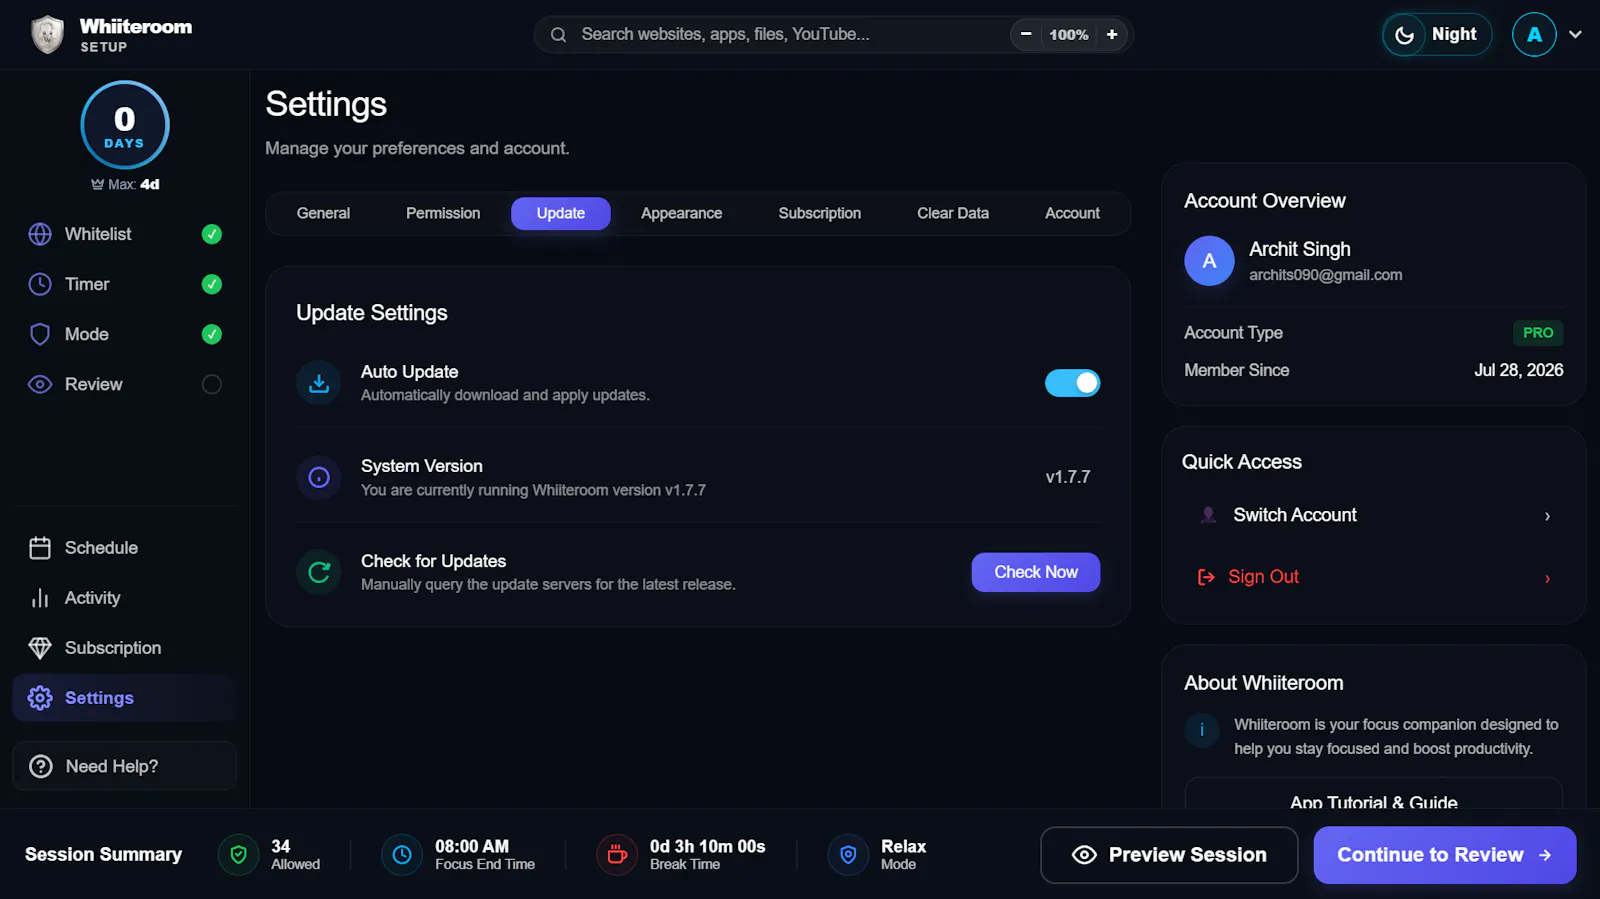This screenshot has width=1600, height=899.
Task: Open the Schedule calendar icon
Action: coord(40,548)
